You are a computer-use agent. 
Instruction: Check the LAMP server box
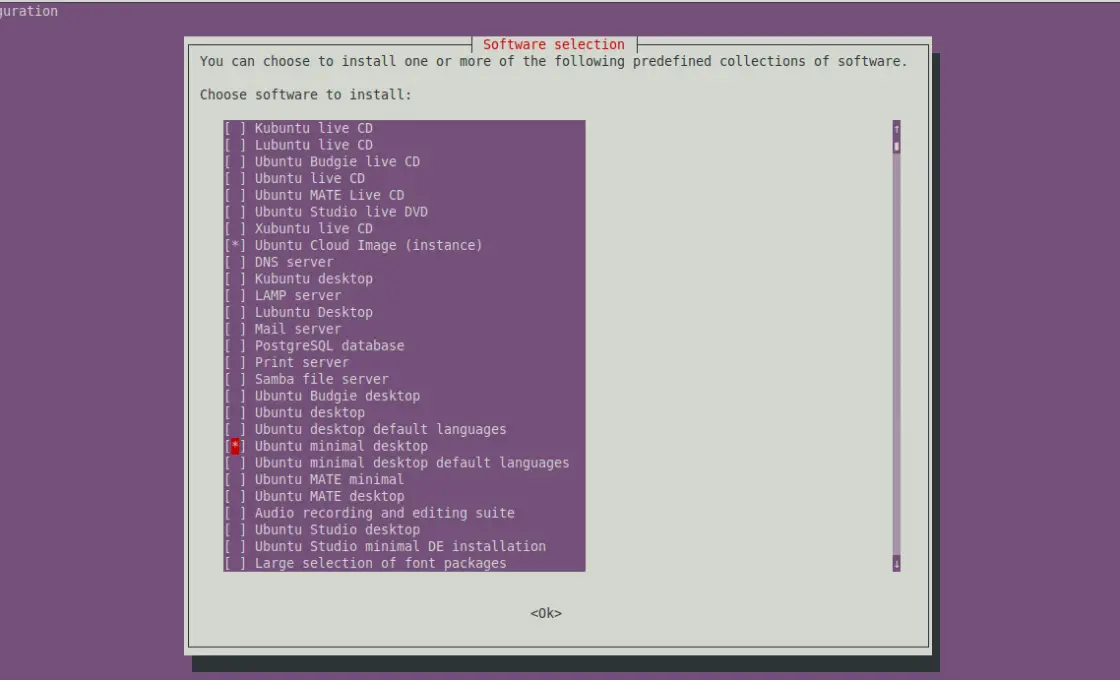point(235,296)
